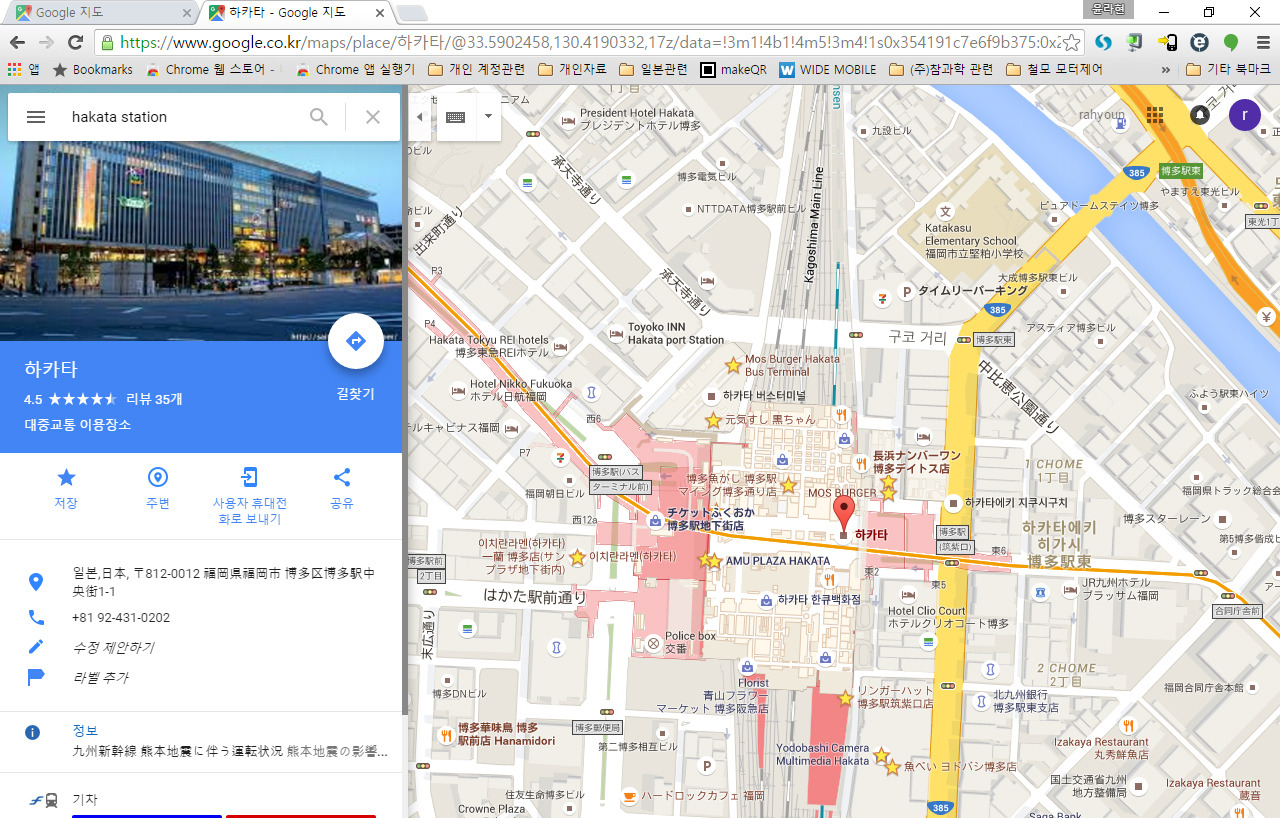The width and height of the screenshot is (1280, 818).
Task: Open the 일본관련 bookmark folder
Action: pos(653,70)
